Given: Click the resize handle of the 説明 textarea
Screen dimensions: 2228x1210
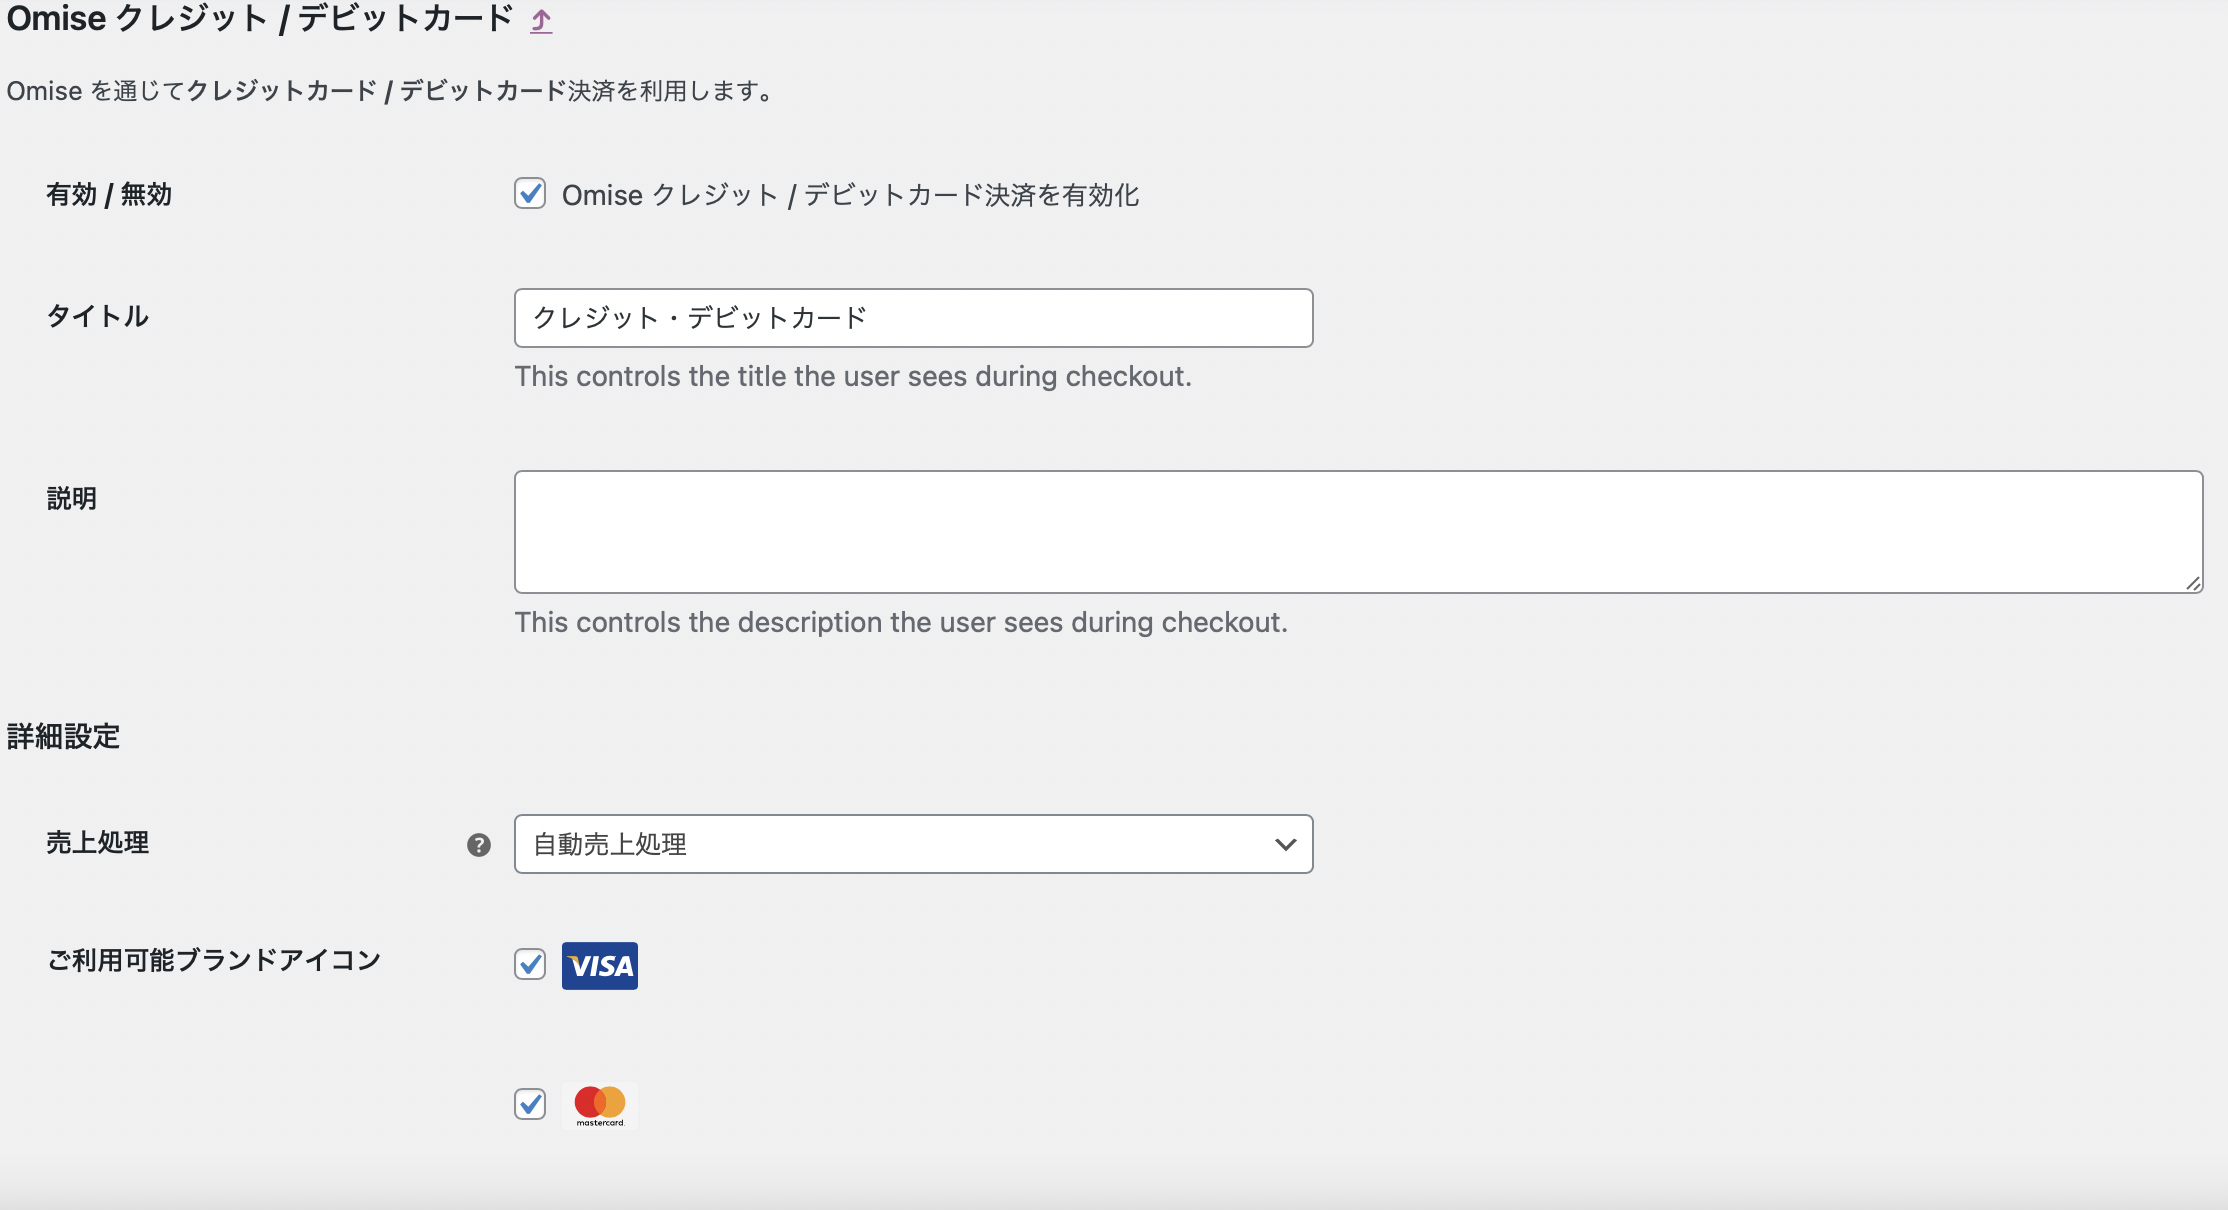Looking at the screenshot, I should click(2192, 583).
